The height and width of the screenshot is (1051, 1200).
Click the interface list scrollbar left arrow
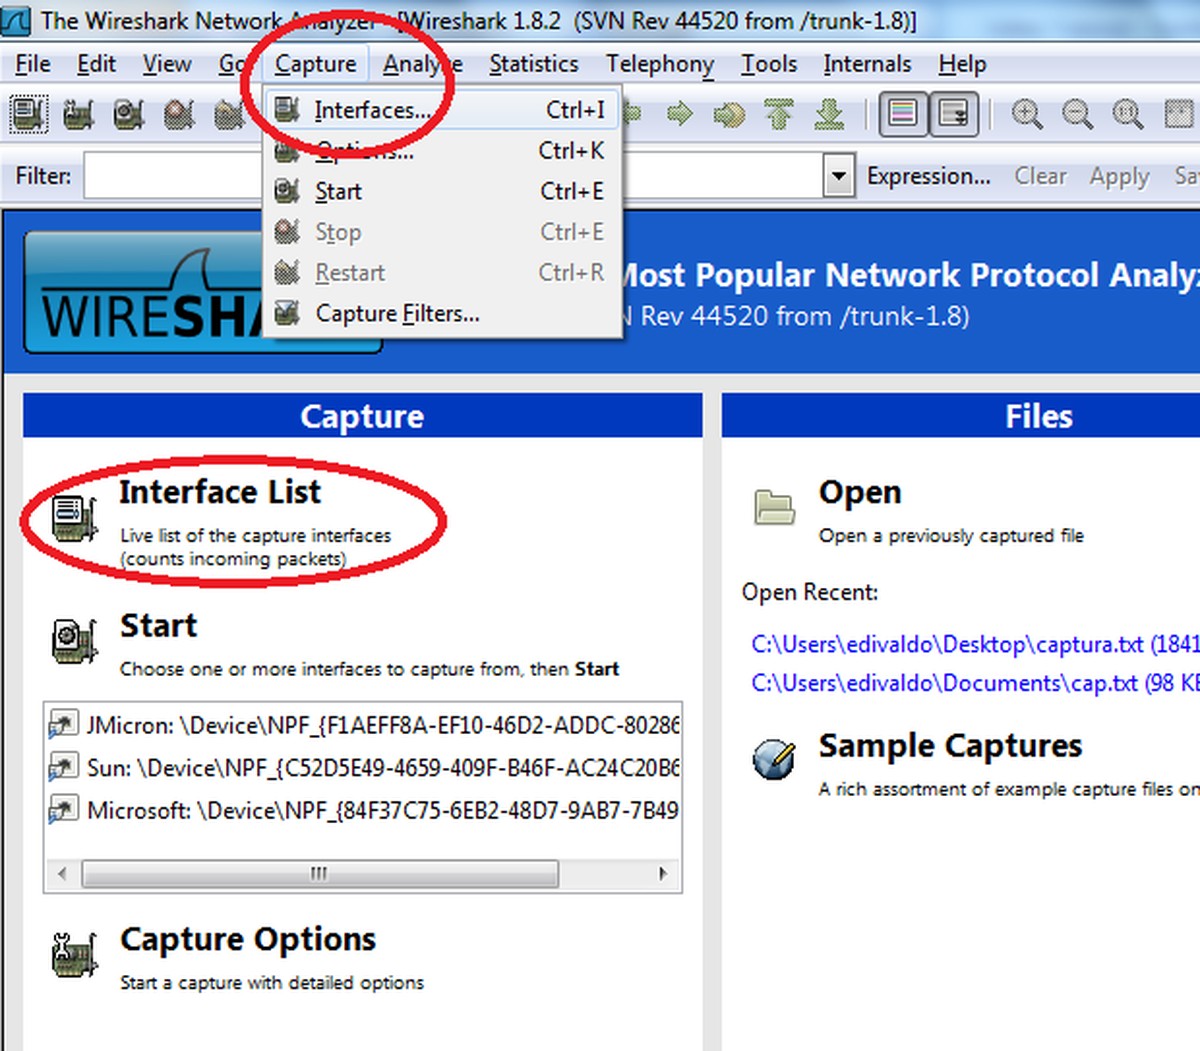62,874
